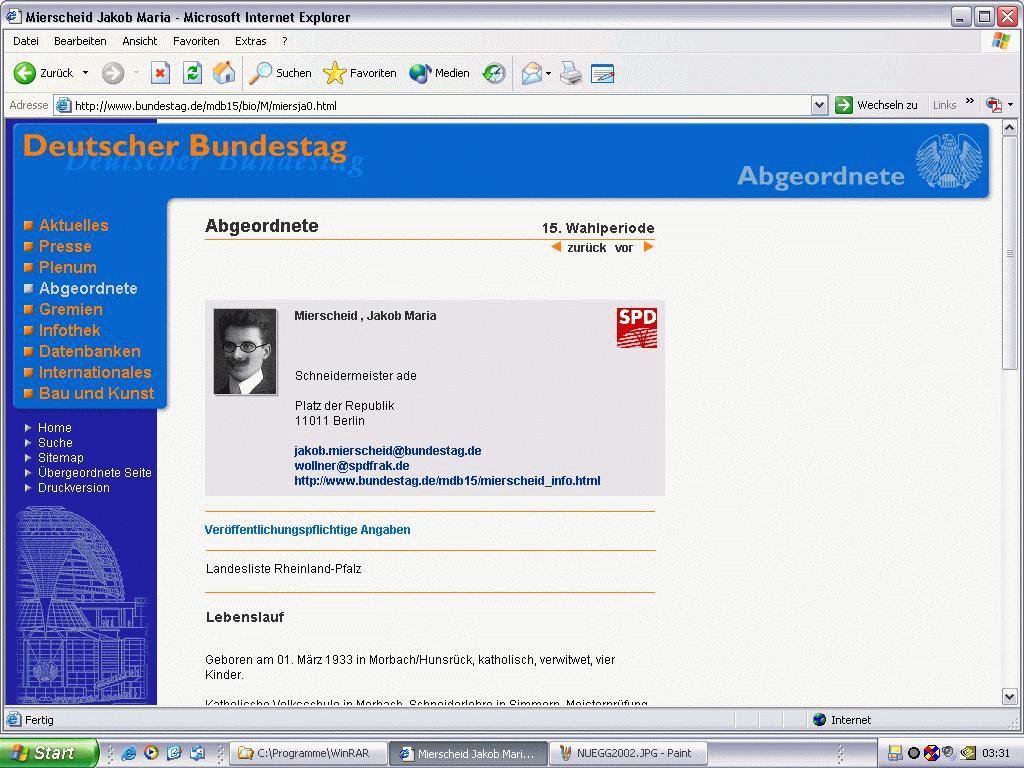Open the Suchen search toolbar button
The image size is (1024, 768).
coord(281,73)
